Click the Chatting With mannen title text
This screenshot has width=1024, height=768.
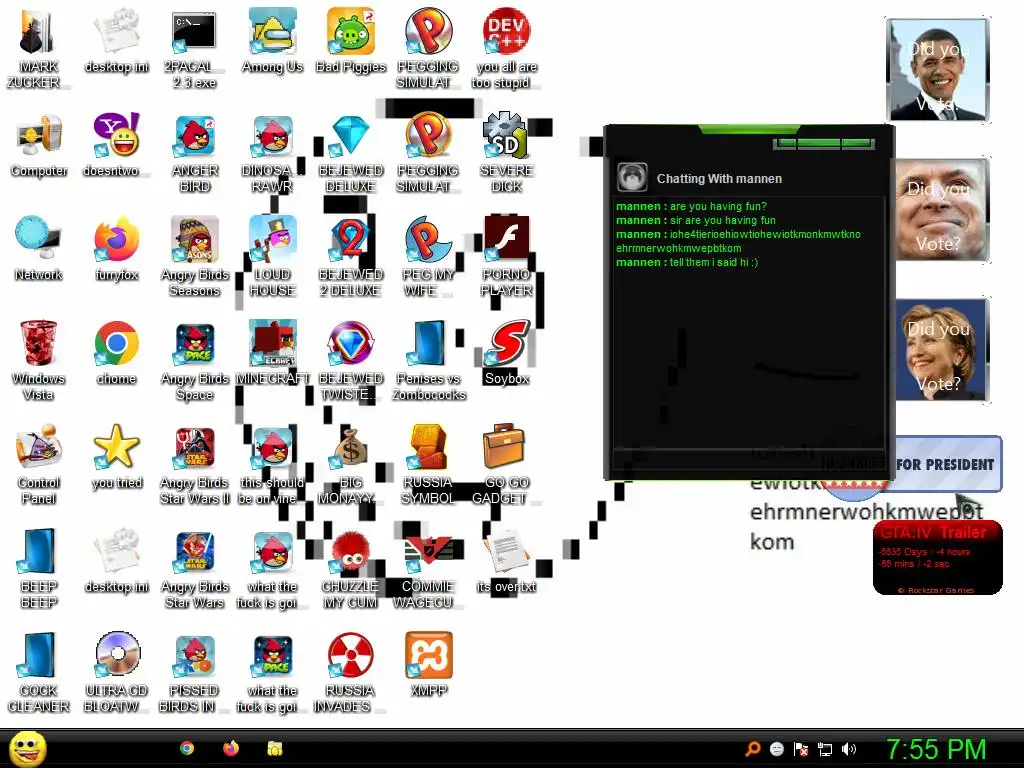click(719, 178)
